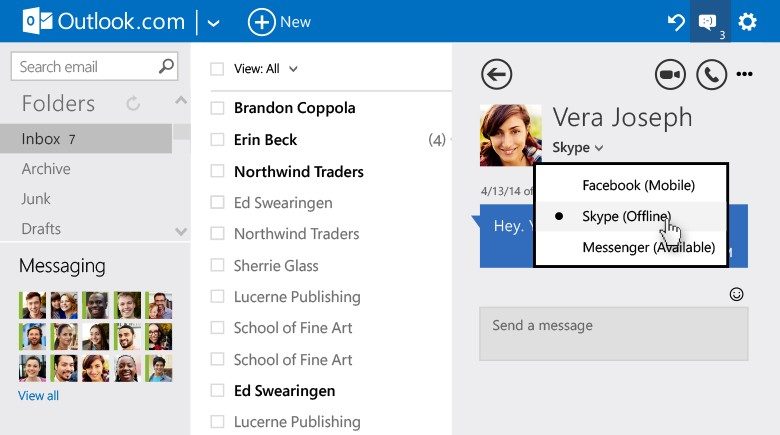
Task: Open the settings gear icon
Action: click(x=747, y=22)
